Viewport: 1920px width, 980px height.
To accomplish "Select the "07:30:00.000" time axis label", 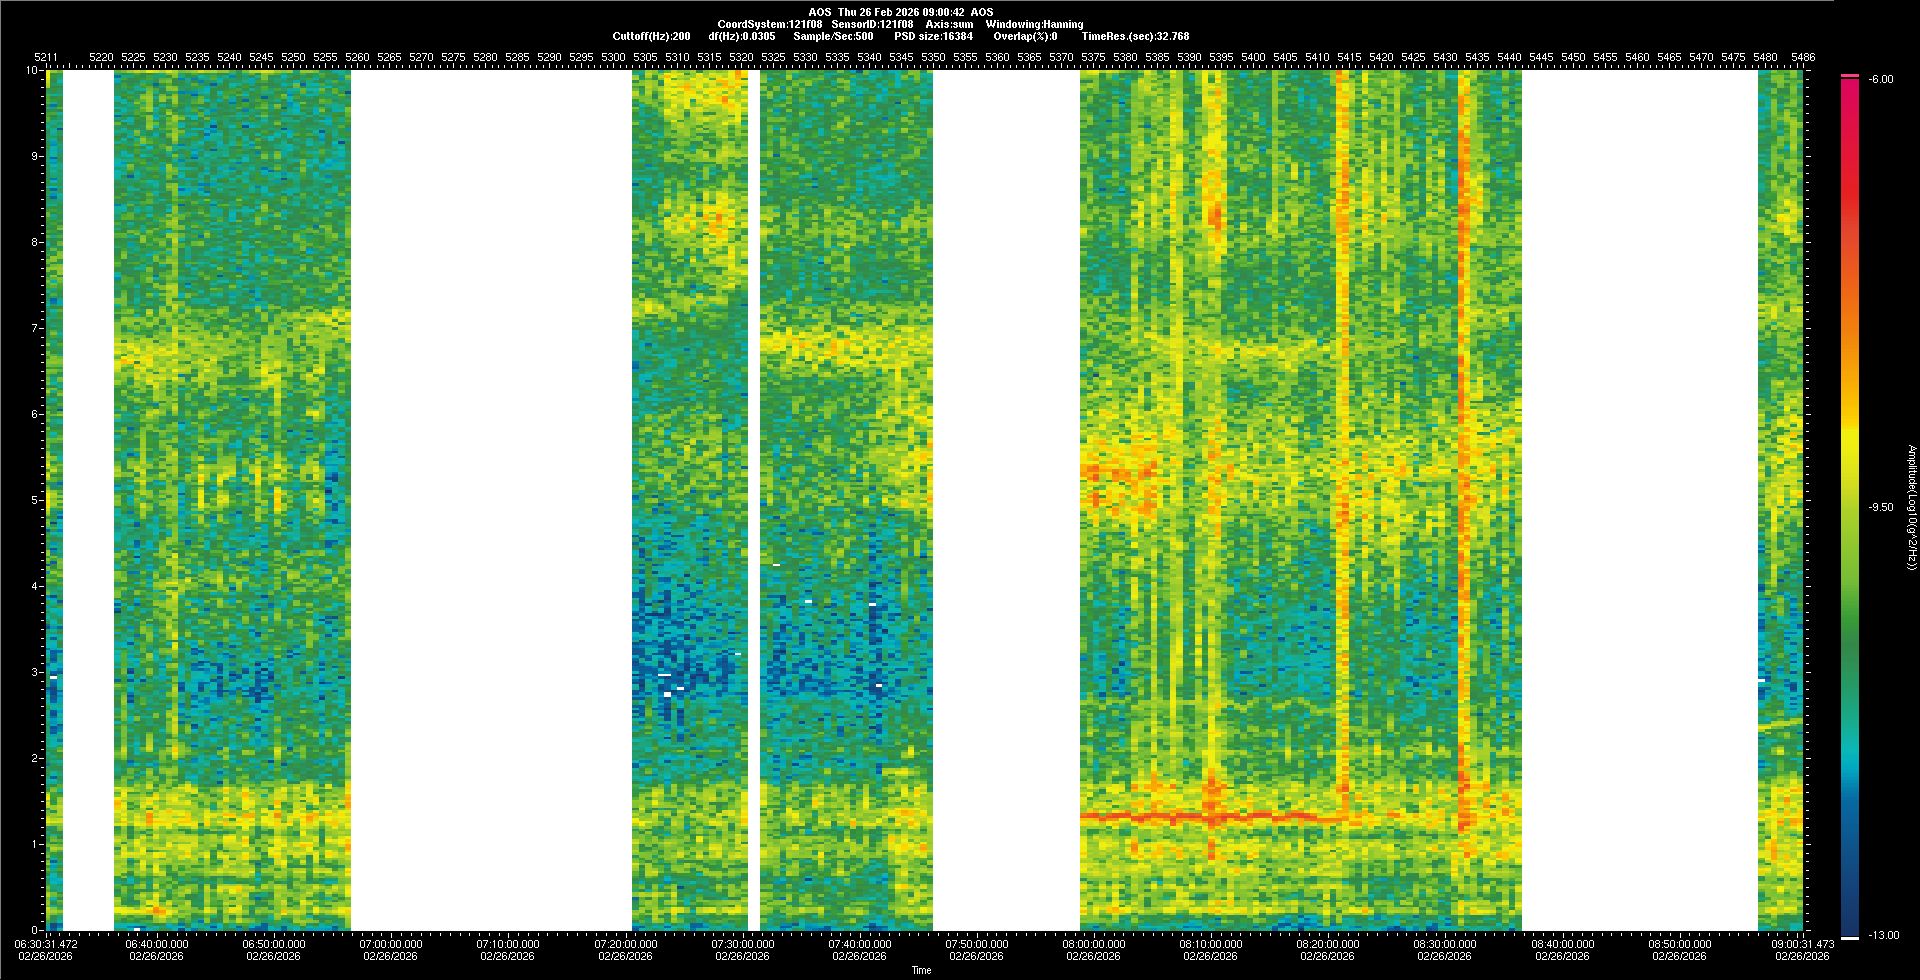I will pos(742,943).
